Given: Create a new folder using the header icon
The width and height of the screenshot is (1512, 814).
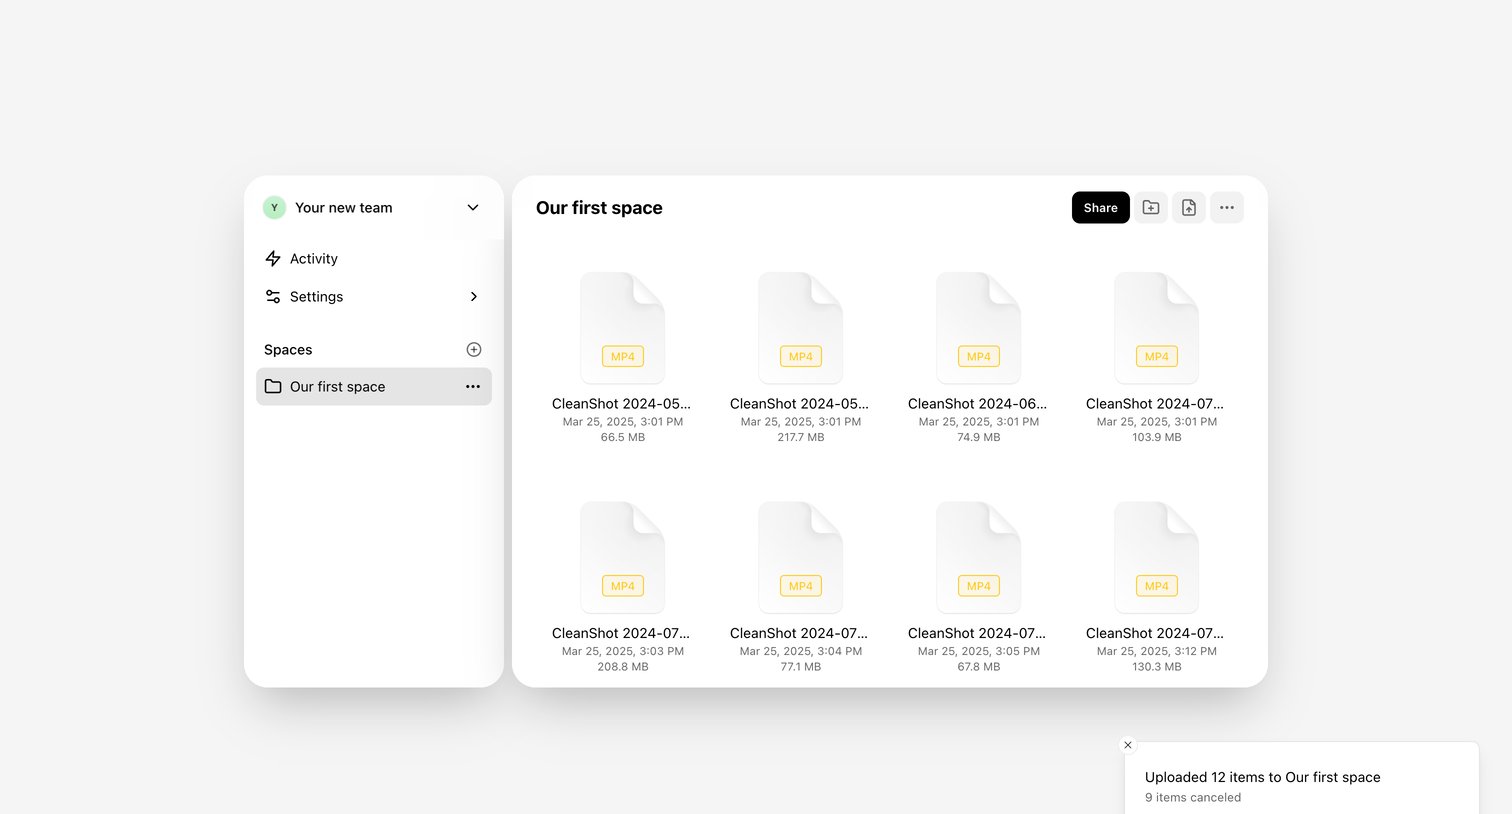Looking at the screenshot, I should pyautogui.click(x=1151, y=208).
